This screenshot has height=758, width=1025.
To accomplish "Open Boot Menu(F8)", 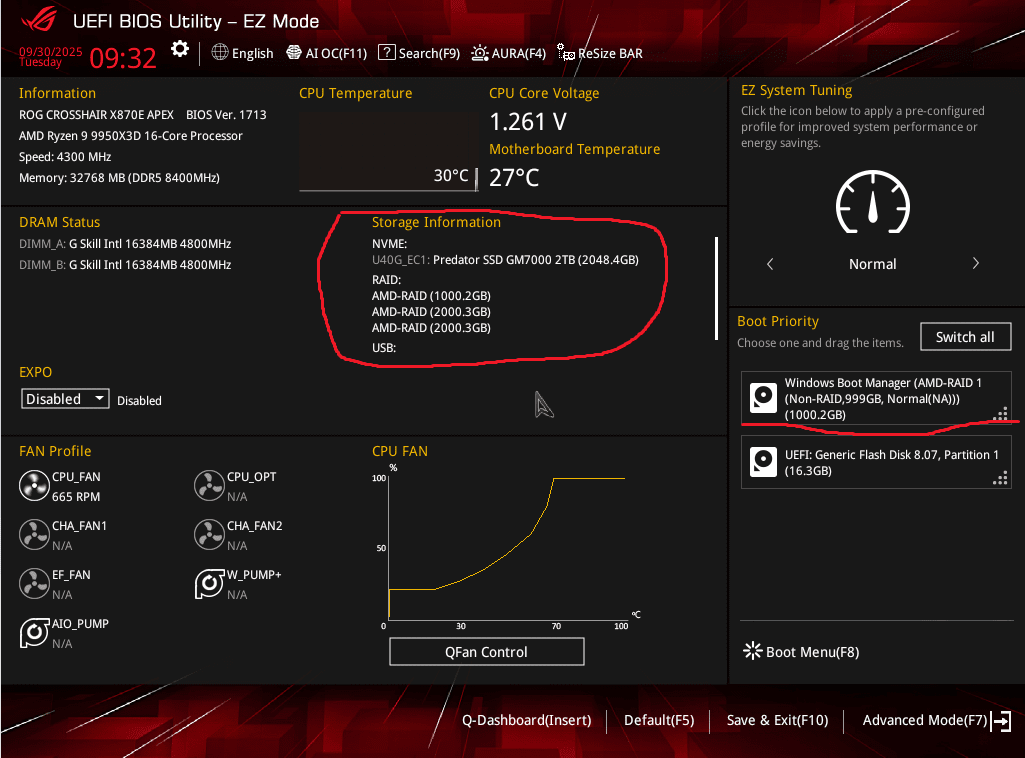I will pos(801,651).
